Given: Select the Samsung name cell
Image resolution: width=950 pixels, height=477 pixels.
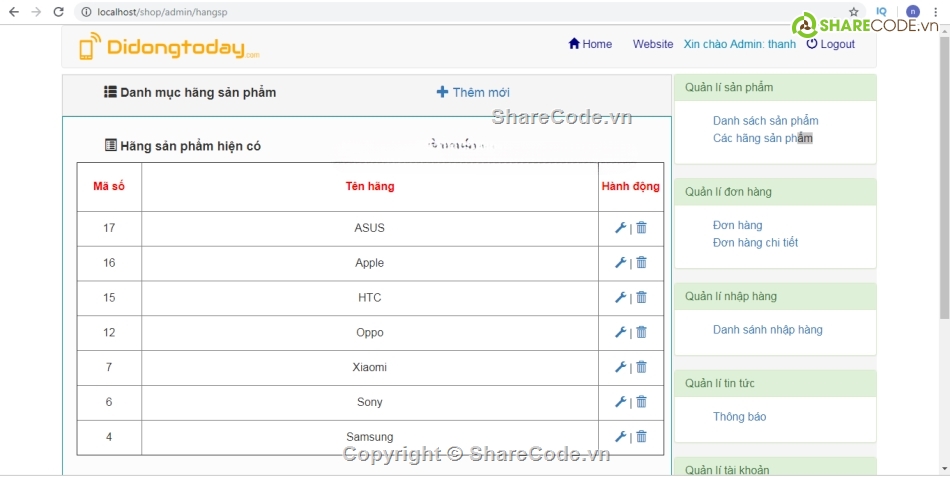Looking at the screenshot, I should point(370,437).
